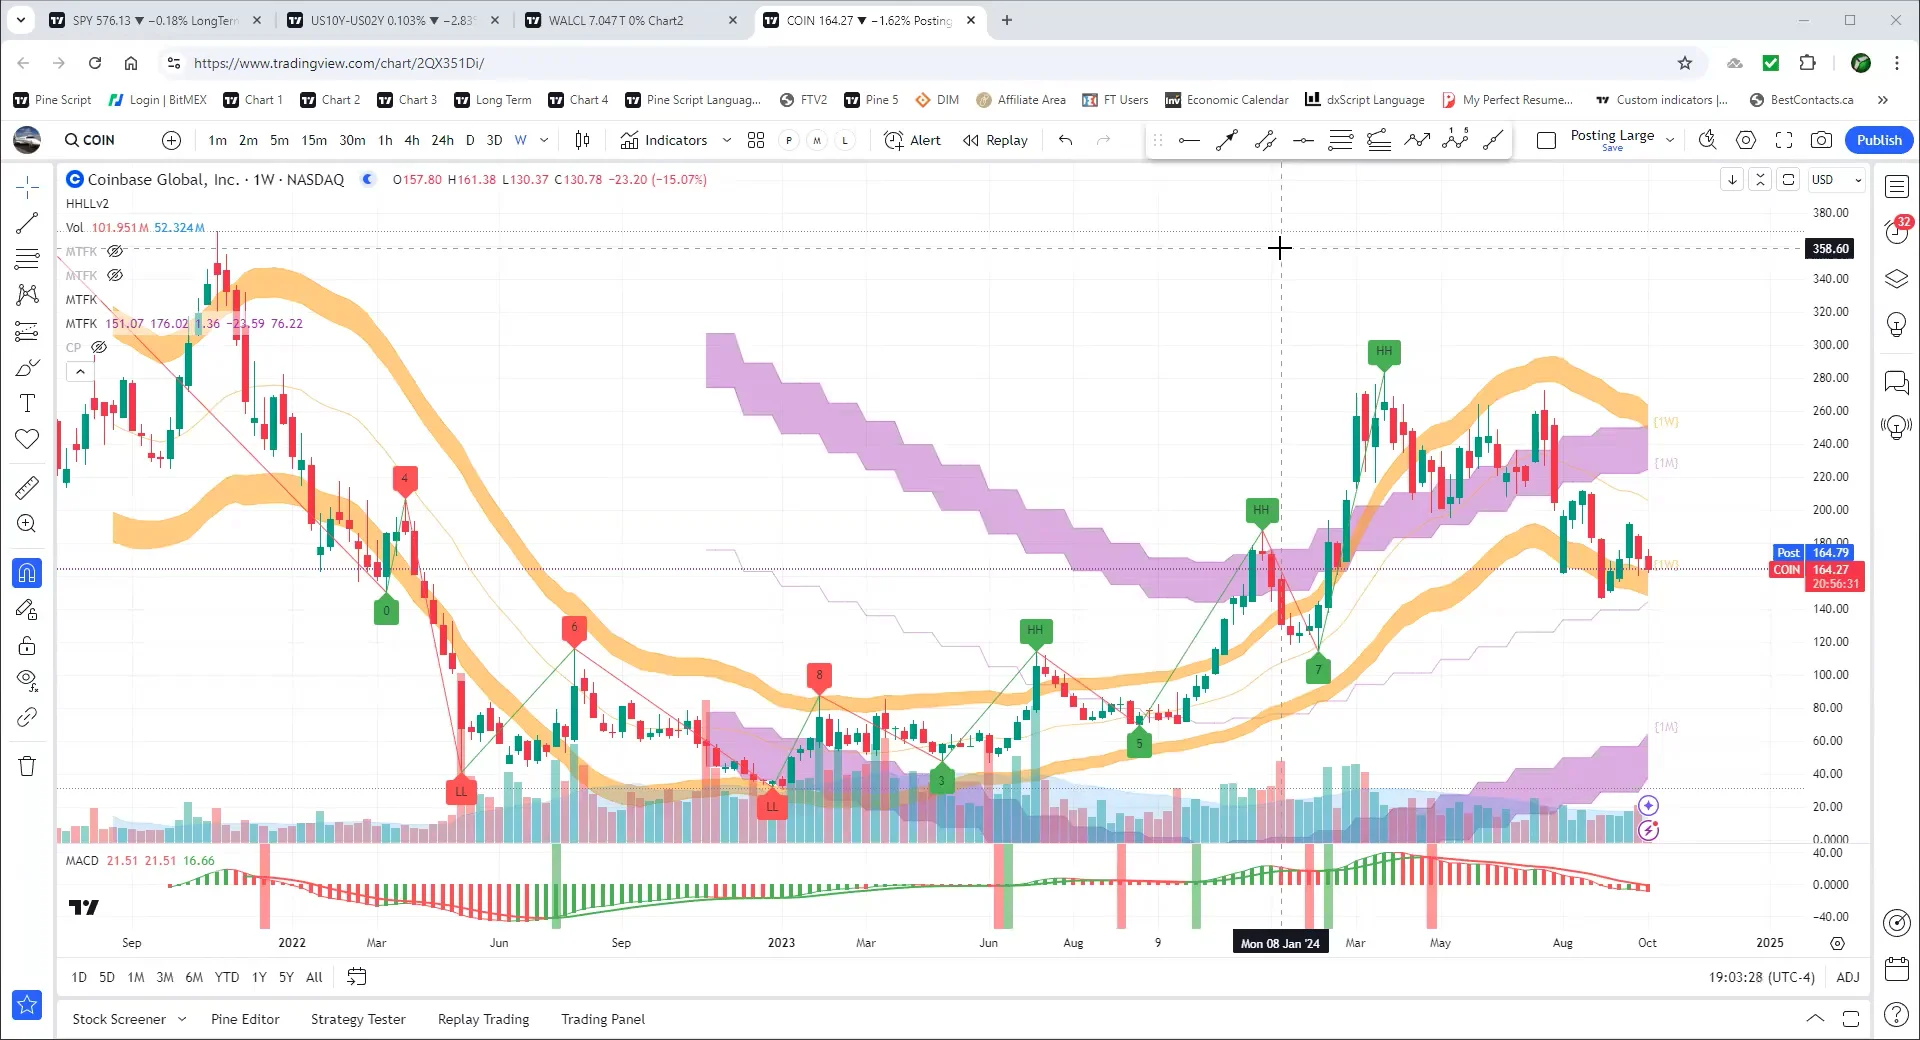Publish the chart idea
Viewport: 1920px width, 1040px height.
tap(1879, 141)
